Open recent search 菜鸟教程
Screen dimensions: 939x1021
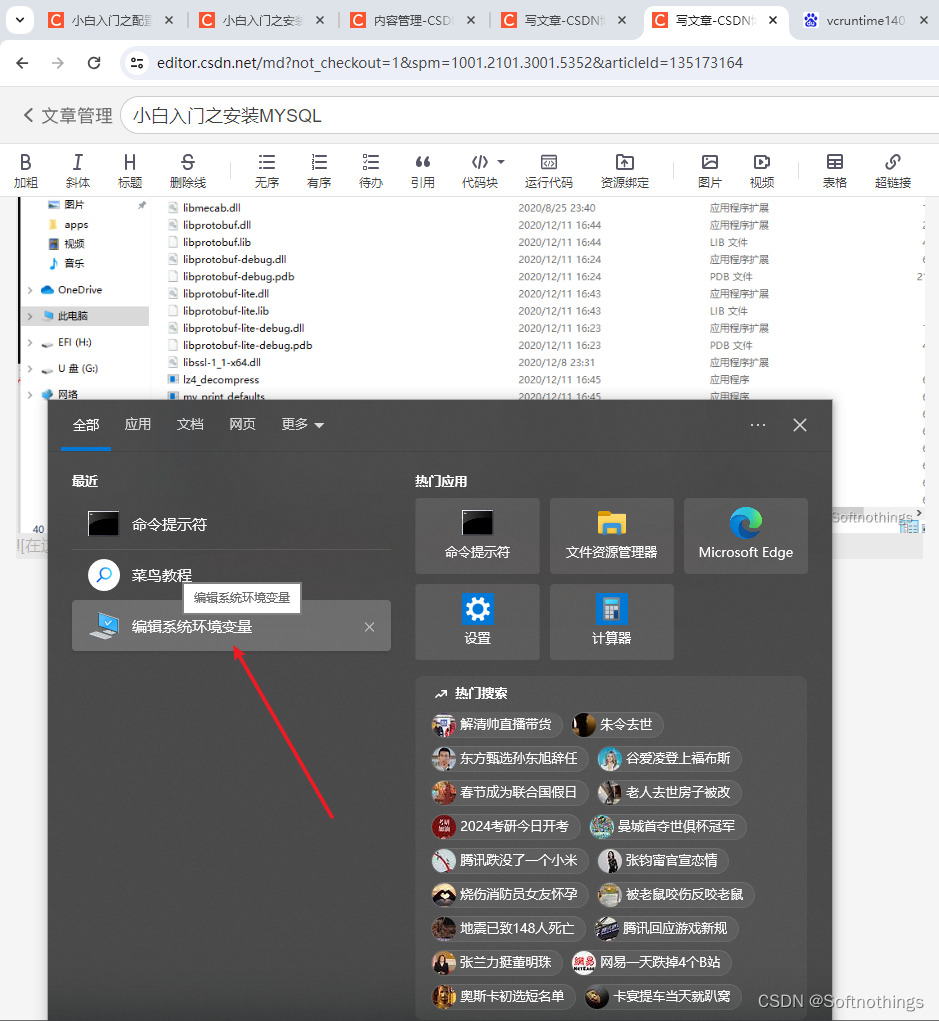click(x=231, y=575)
